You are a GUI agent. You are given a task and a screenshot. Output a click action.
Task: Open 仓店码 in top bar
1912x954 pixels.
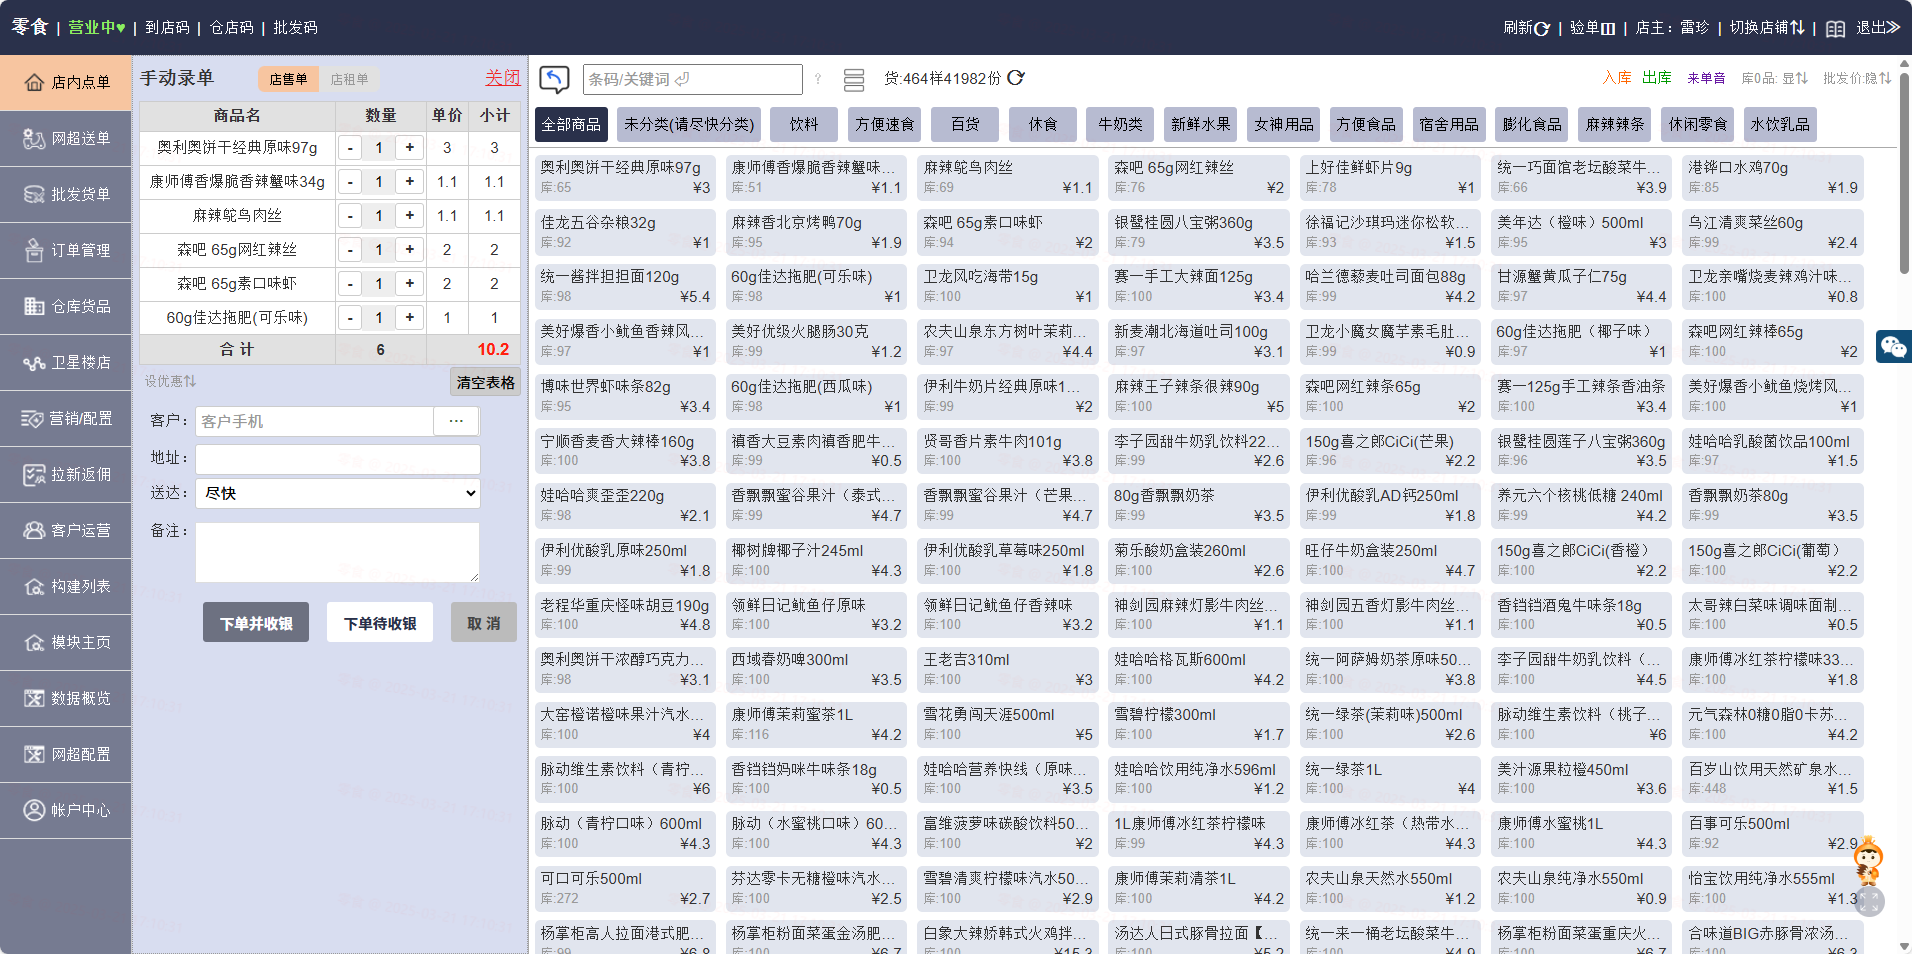231,28
